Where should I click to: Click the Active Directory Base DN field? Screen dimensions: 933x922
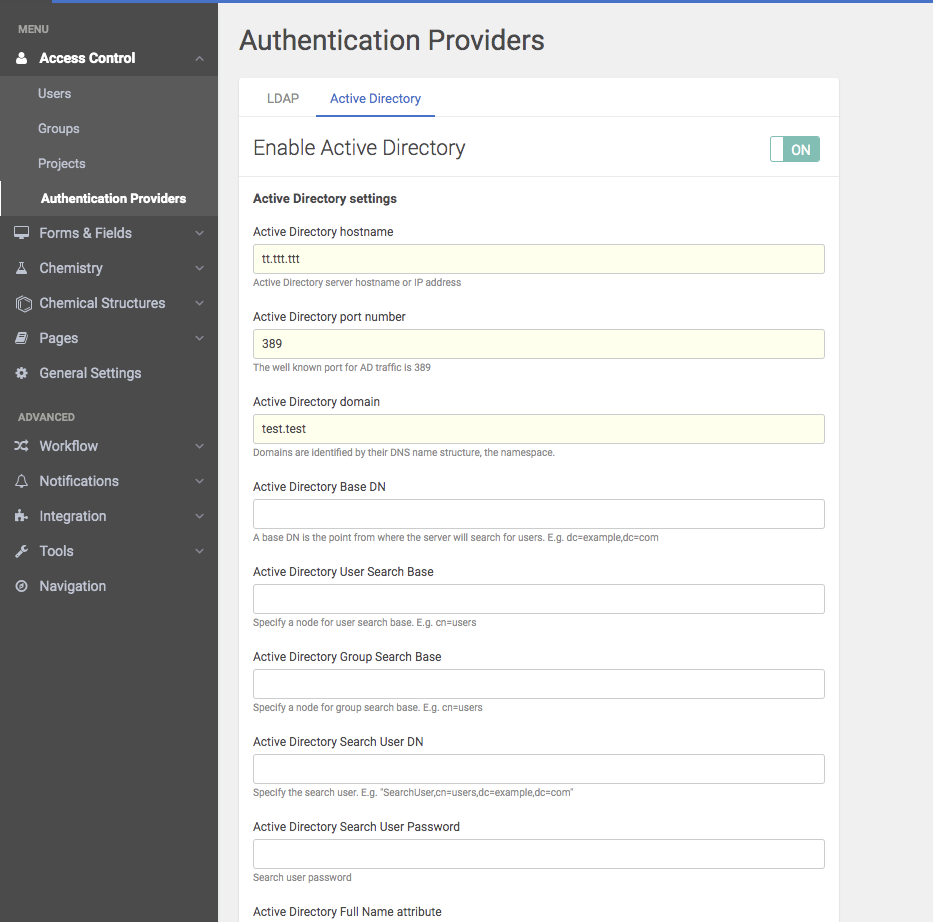click(538, 514)
